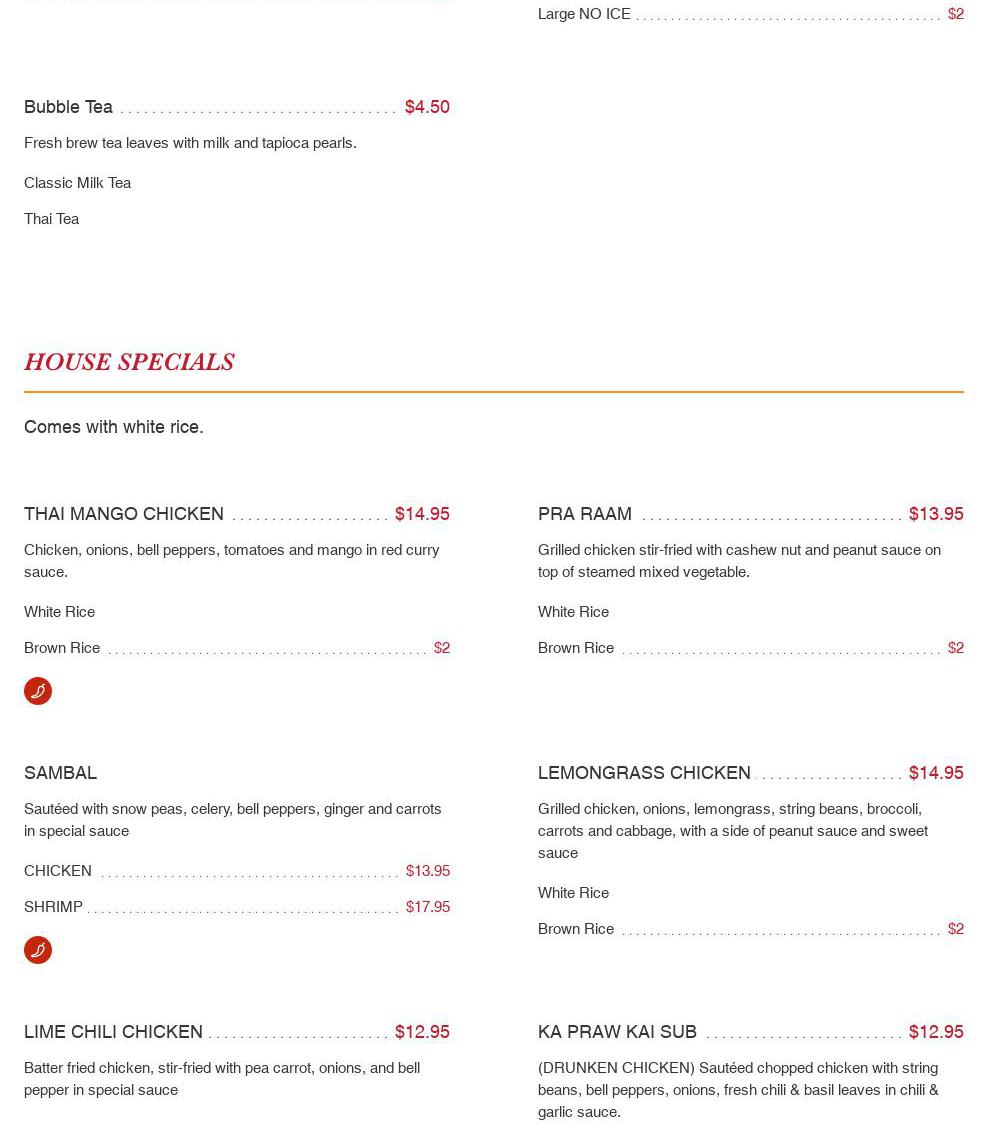987x1124 pixels.
Task: Select the Ka Praw Kai Sub dish
Action: tap(617, 1032)
